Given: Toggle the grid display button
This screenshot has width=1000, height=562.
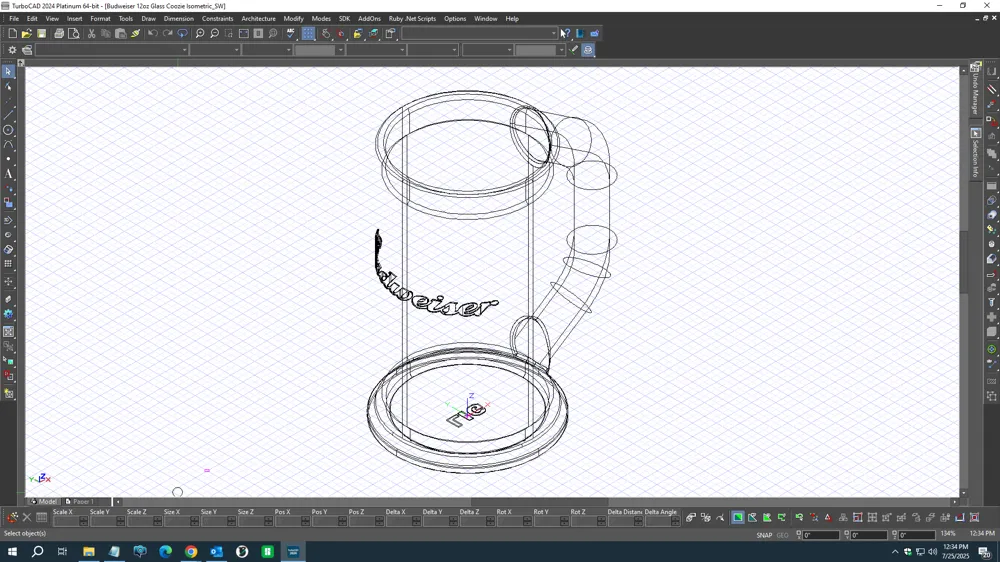Looking at the screenshot, I should 308,33.
